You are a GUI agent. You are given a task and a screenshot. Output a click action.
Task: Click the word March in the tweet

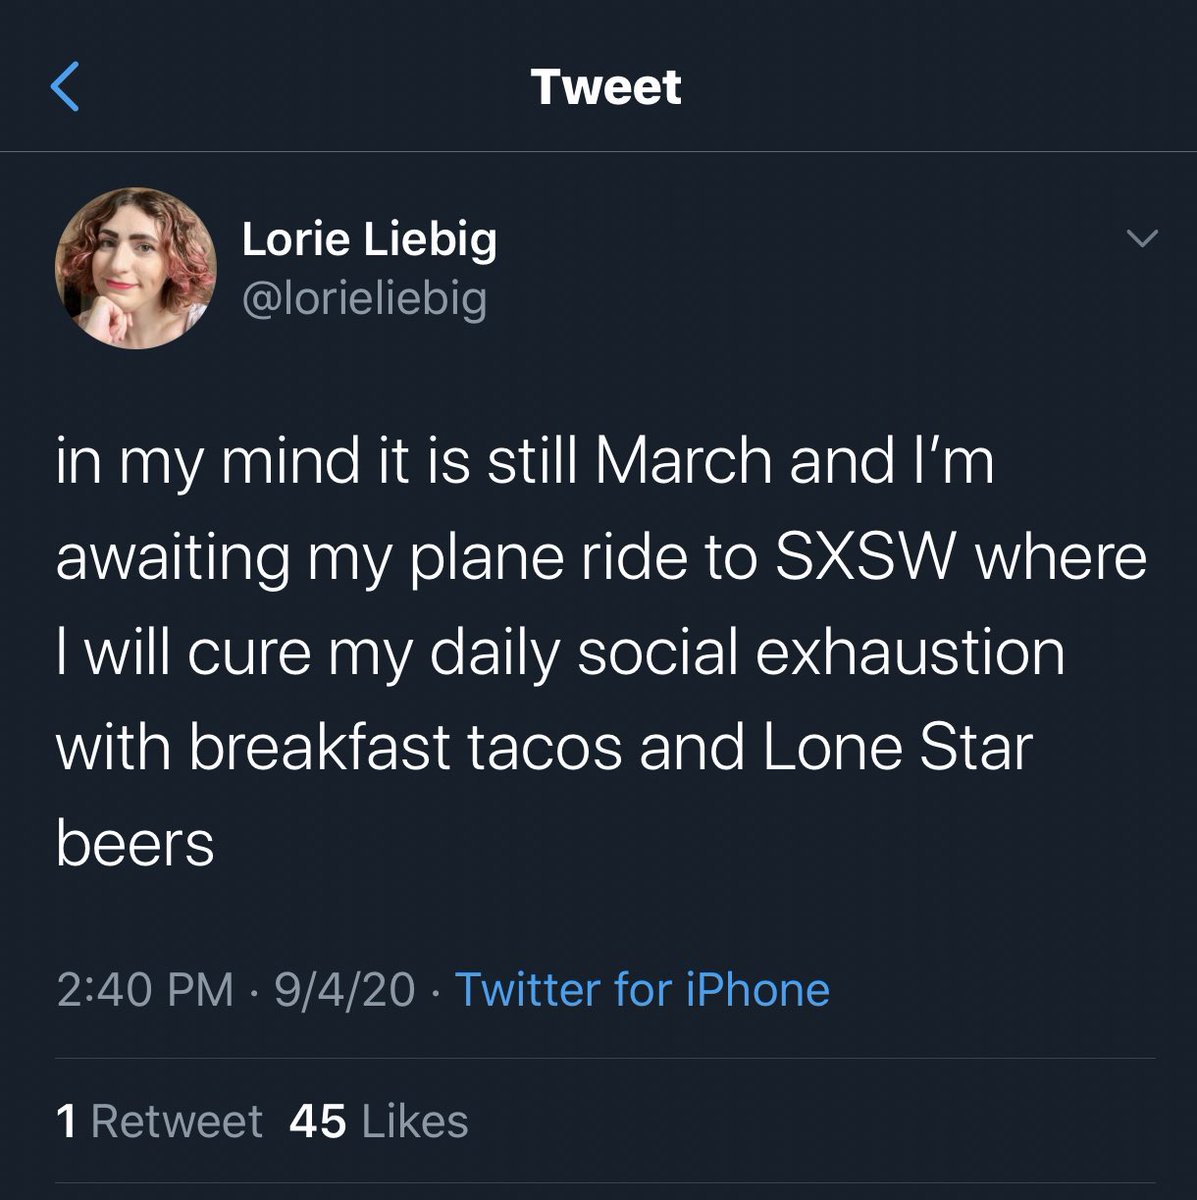683,461
